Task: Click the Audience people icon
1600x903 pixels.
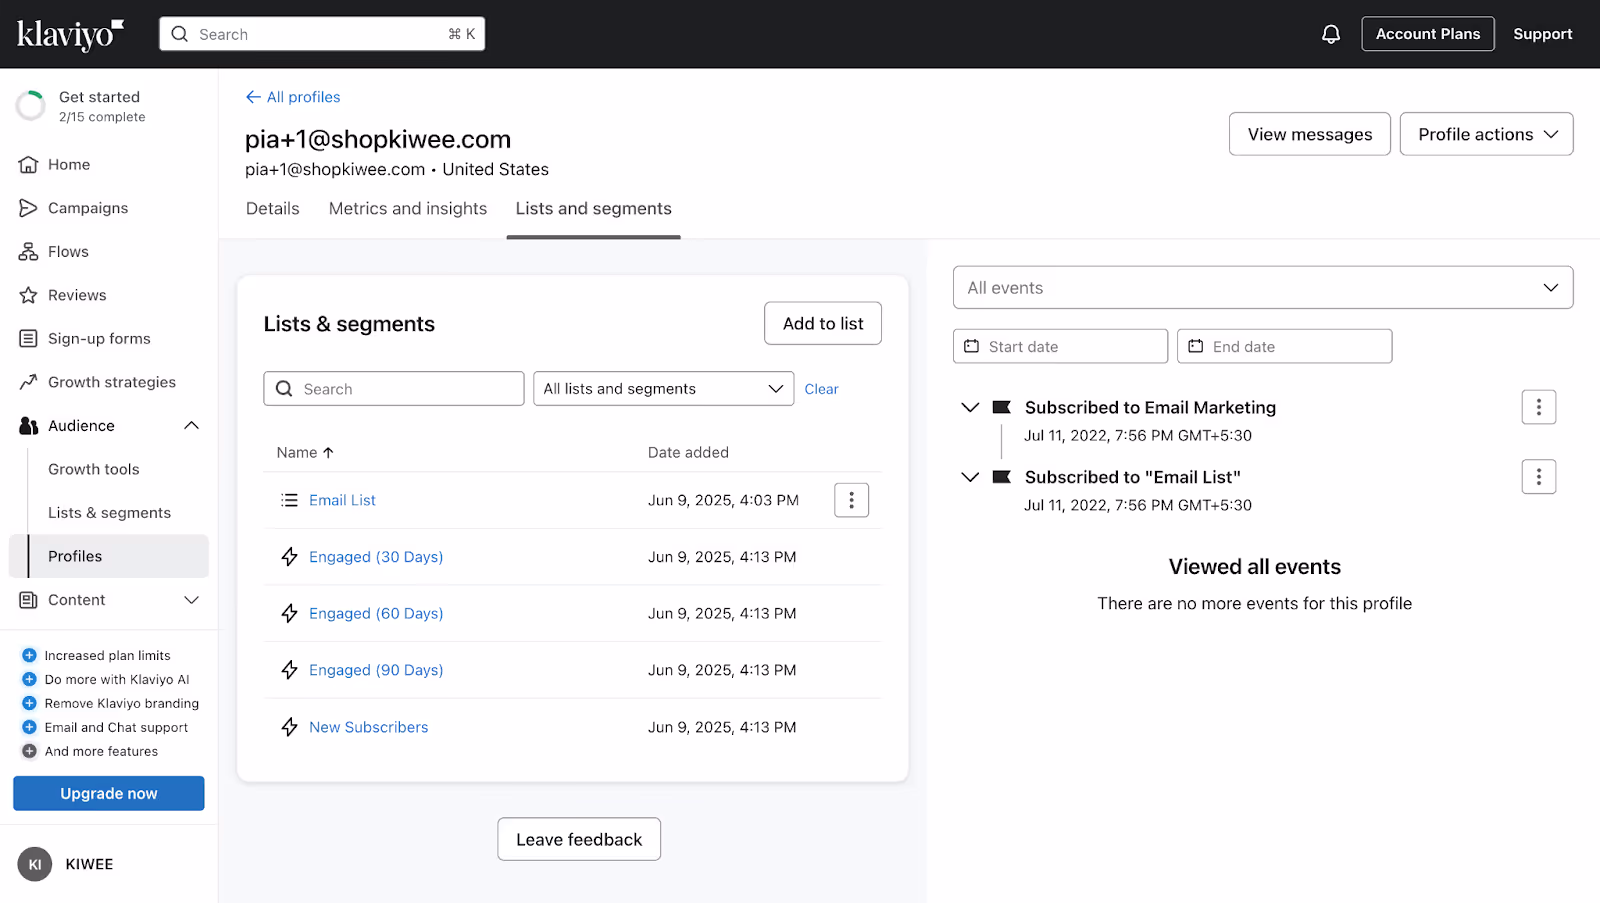Action: pyautogui.click(x=28, y=426)
